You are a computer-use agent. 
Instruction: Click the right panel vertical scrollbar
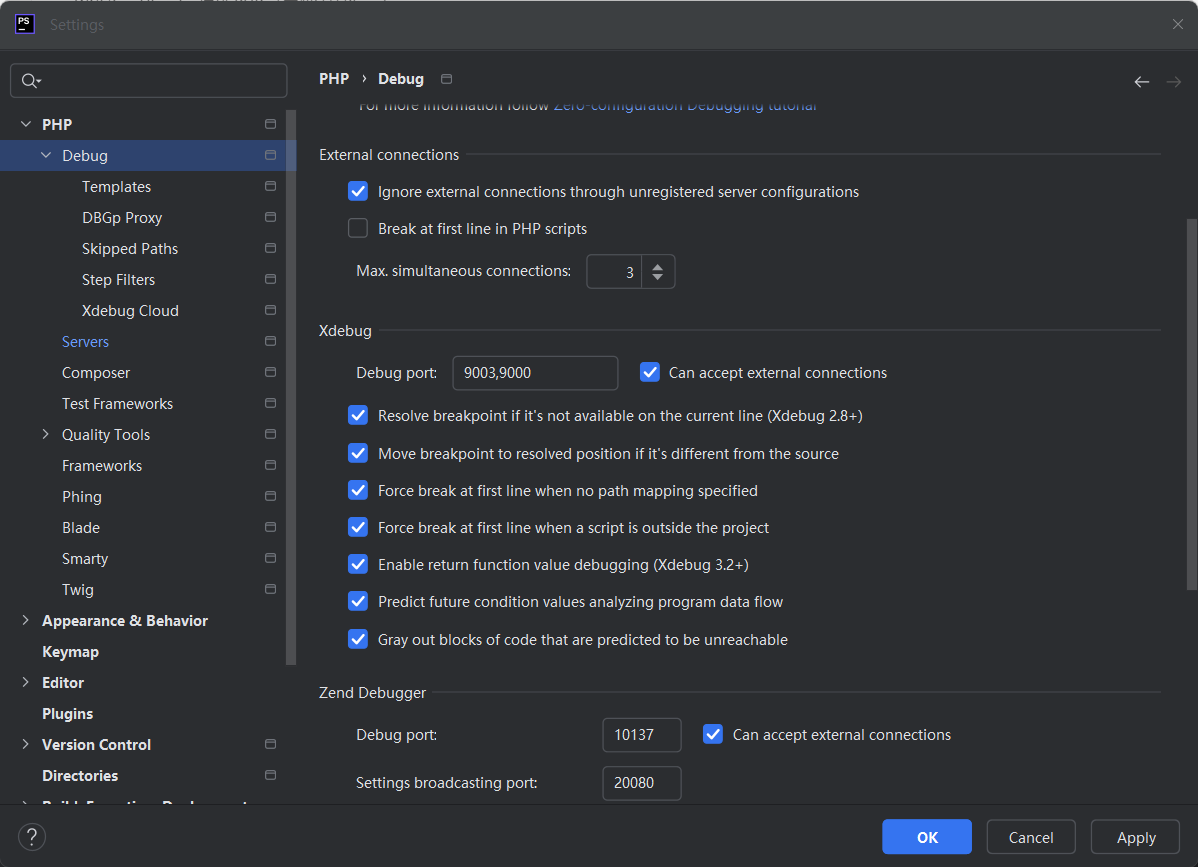1191,405
